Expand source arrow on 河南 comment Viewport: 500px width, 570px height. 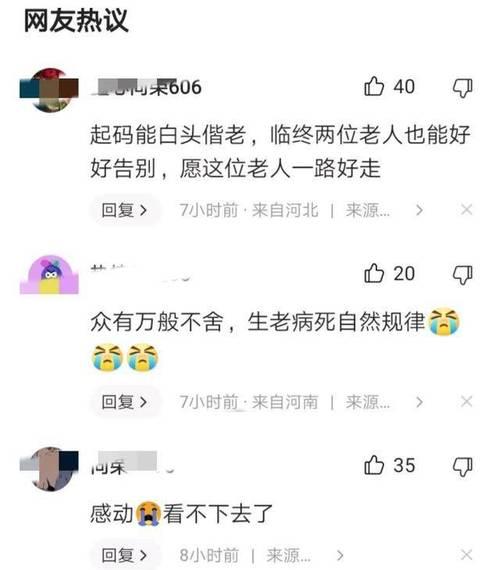tap(419, 402)
